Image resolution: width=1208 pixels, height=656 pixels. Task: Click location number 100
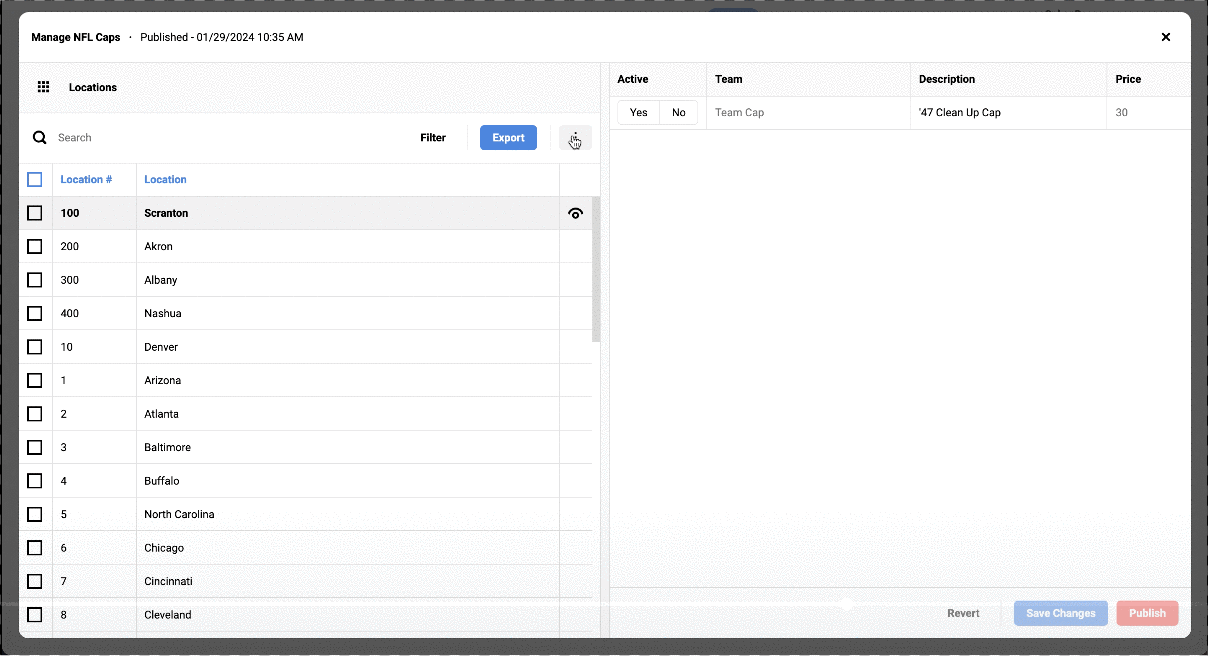[70, 213]
